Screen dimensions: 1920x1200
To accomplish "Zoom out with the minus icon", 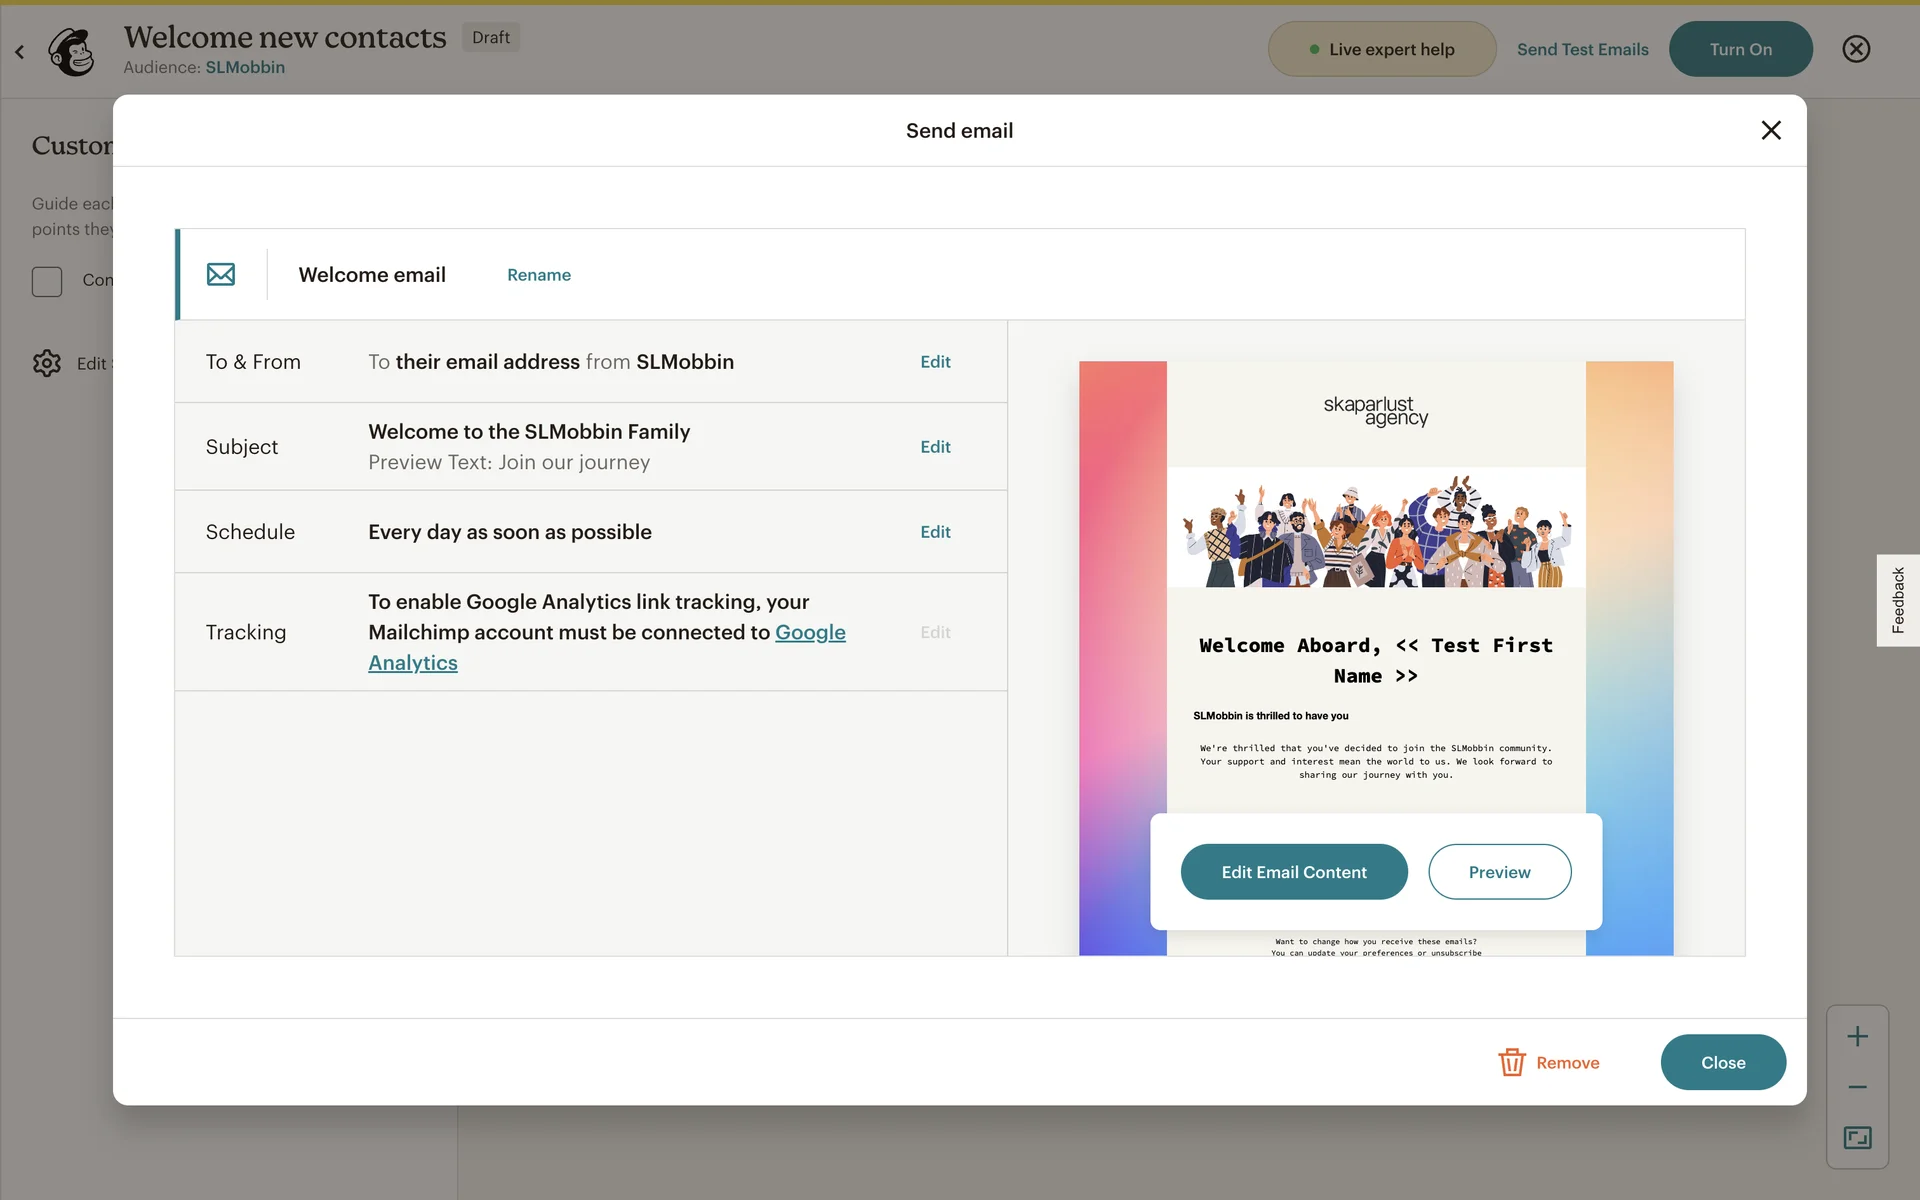I will pos(1857,1087).
